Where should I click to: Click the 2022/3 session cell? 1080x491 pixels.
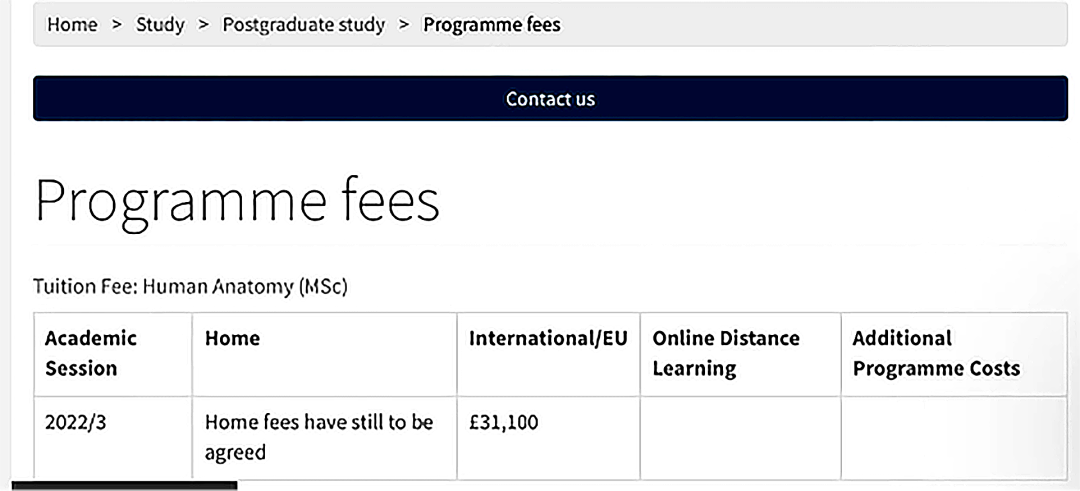[x=113, y=438]
